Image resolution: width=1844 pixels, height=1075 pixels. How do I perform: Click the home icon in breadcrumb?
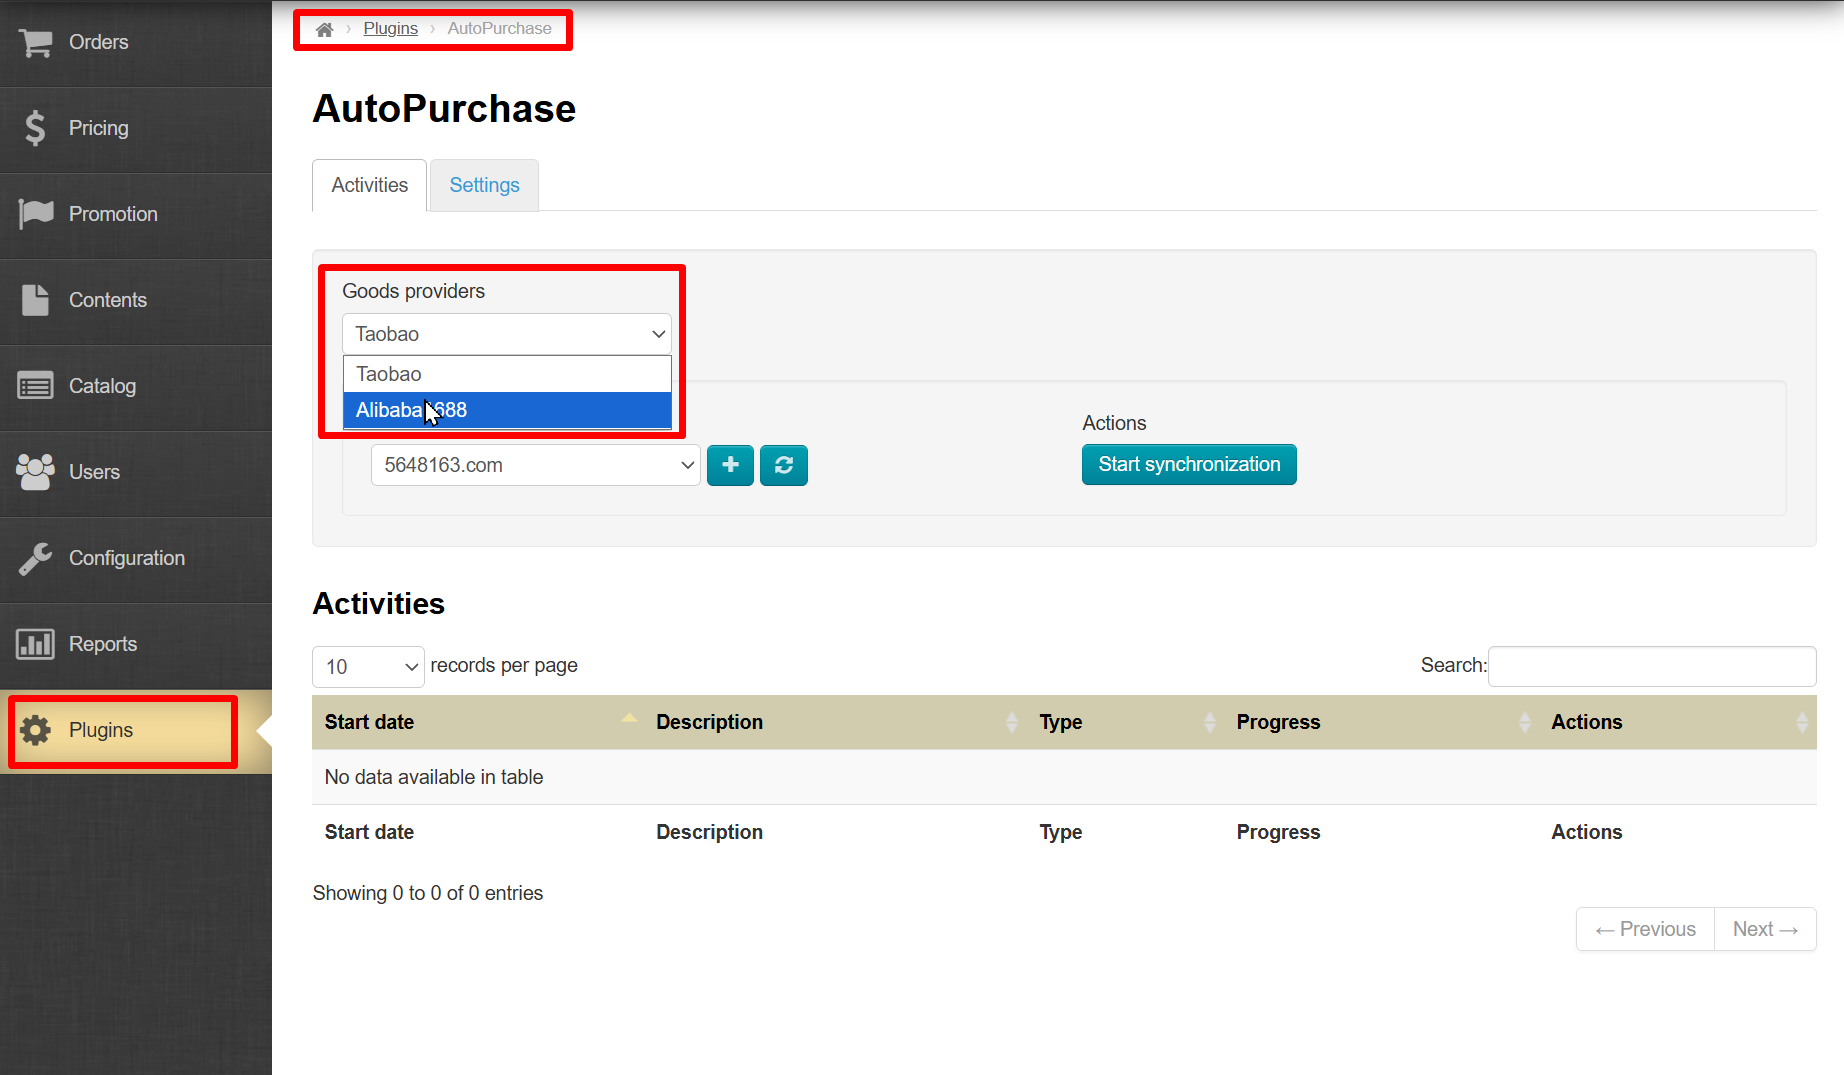(x=324, y=29)
